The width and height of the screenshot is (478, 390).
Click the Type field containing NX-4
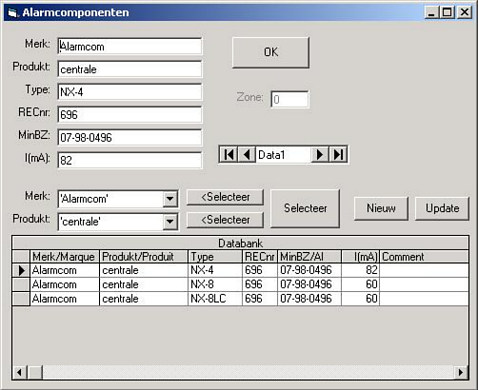click(x=130, y=92)
